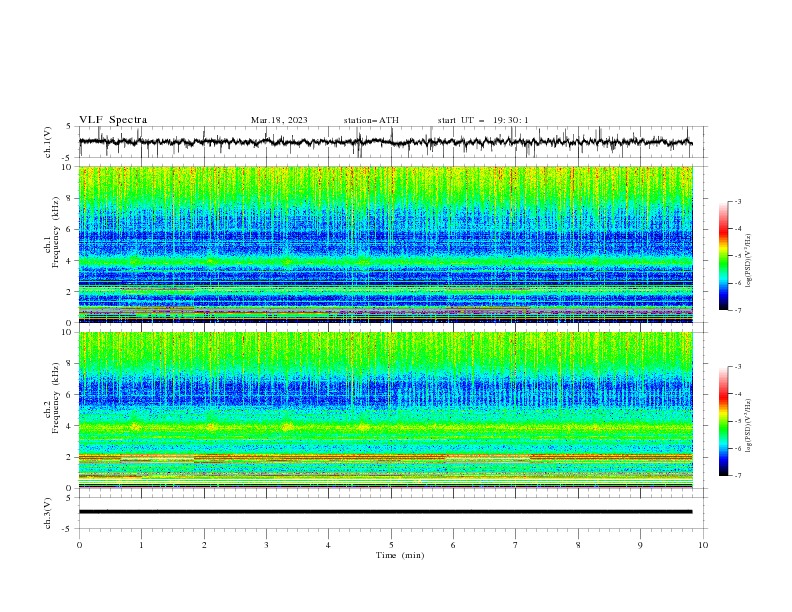This screenshot has height=612, width=792.
Task: Click the time axis tick label '8'
Action: pyautogui.click(x=578, y=545)
